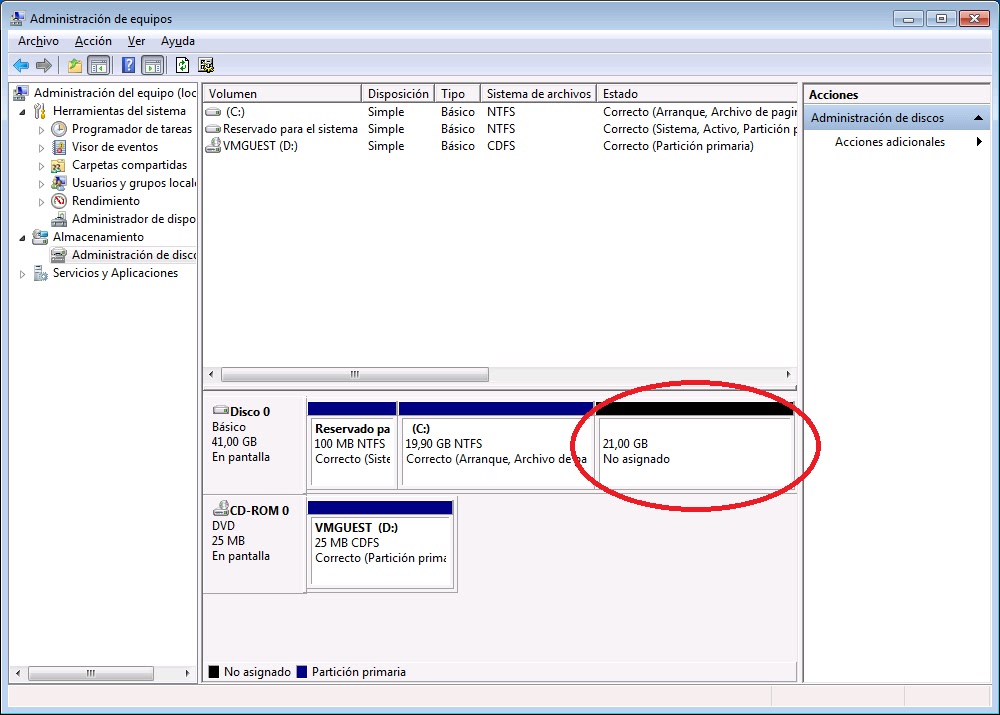Toggle the Action pane toolbar icon
This screenshot has height=715, width=1000.
(153, 65)
